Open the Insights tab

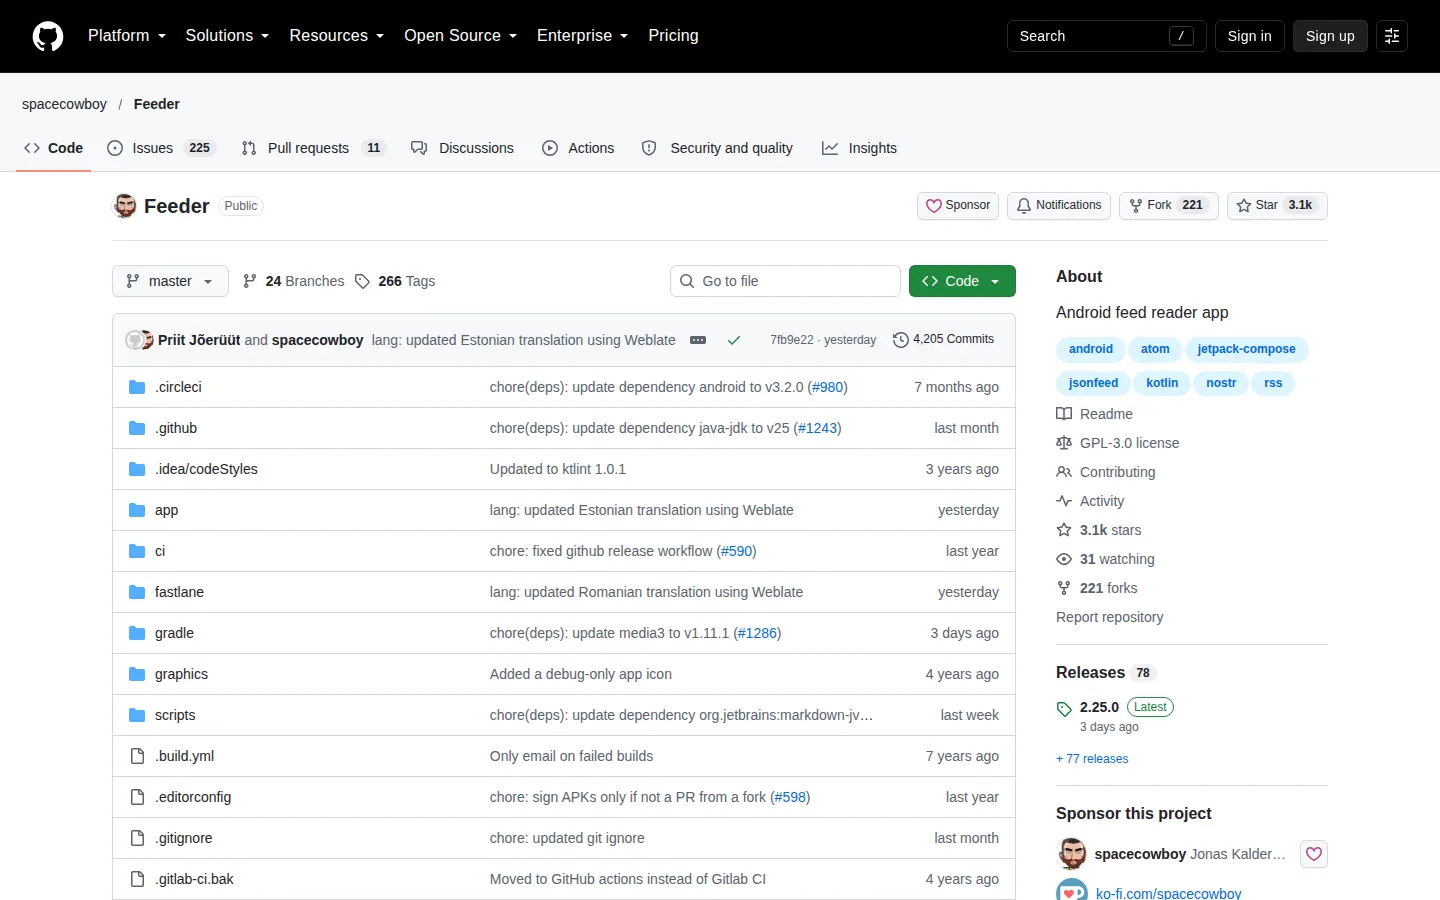tap(860, 148)
